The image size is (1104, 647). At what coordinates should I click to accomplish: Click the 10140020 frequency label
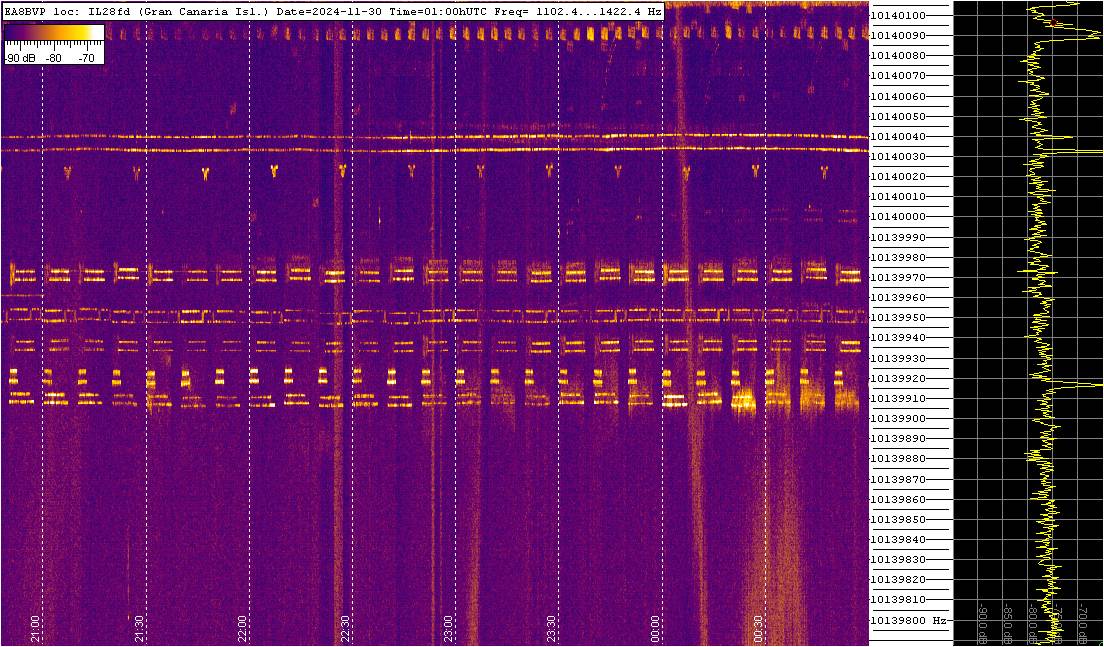coord(898,177)
